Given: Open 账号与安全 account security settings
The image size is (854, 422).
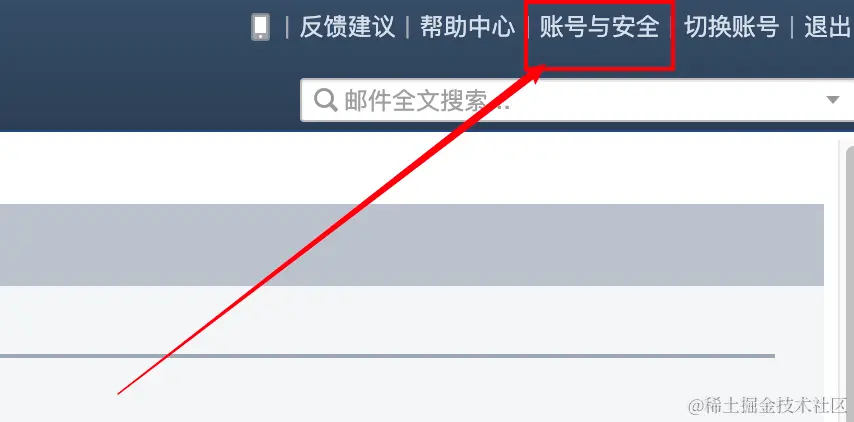Looking at the screenshot, I should 599,27.
